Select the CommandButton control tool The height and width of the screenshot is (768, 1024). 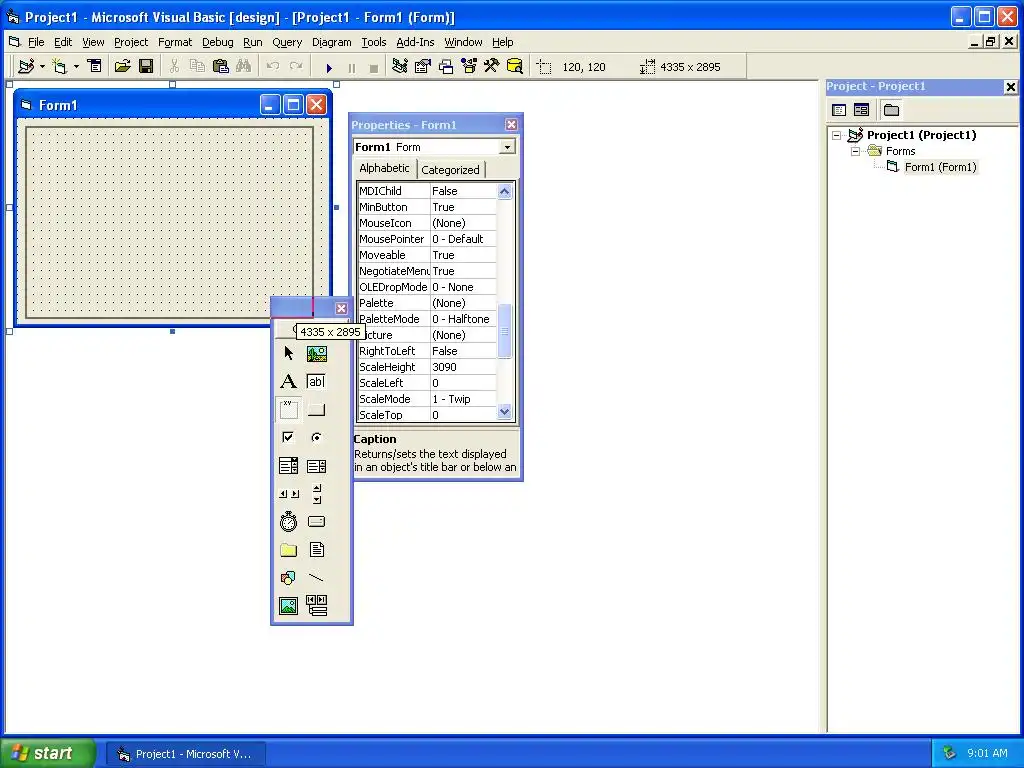pyautogui.click(x=317, y=409)
